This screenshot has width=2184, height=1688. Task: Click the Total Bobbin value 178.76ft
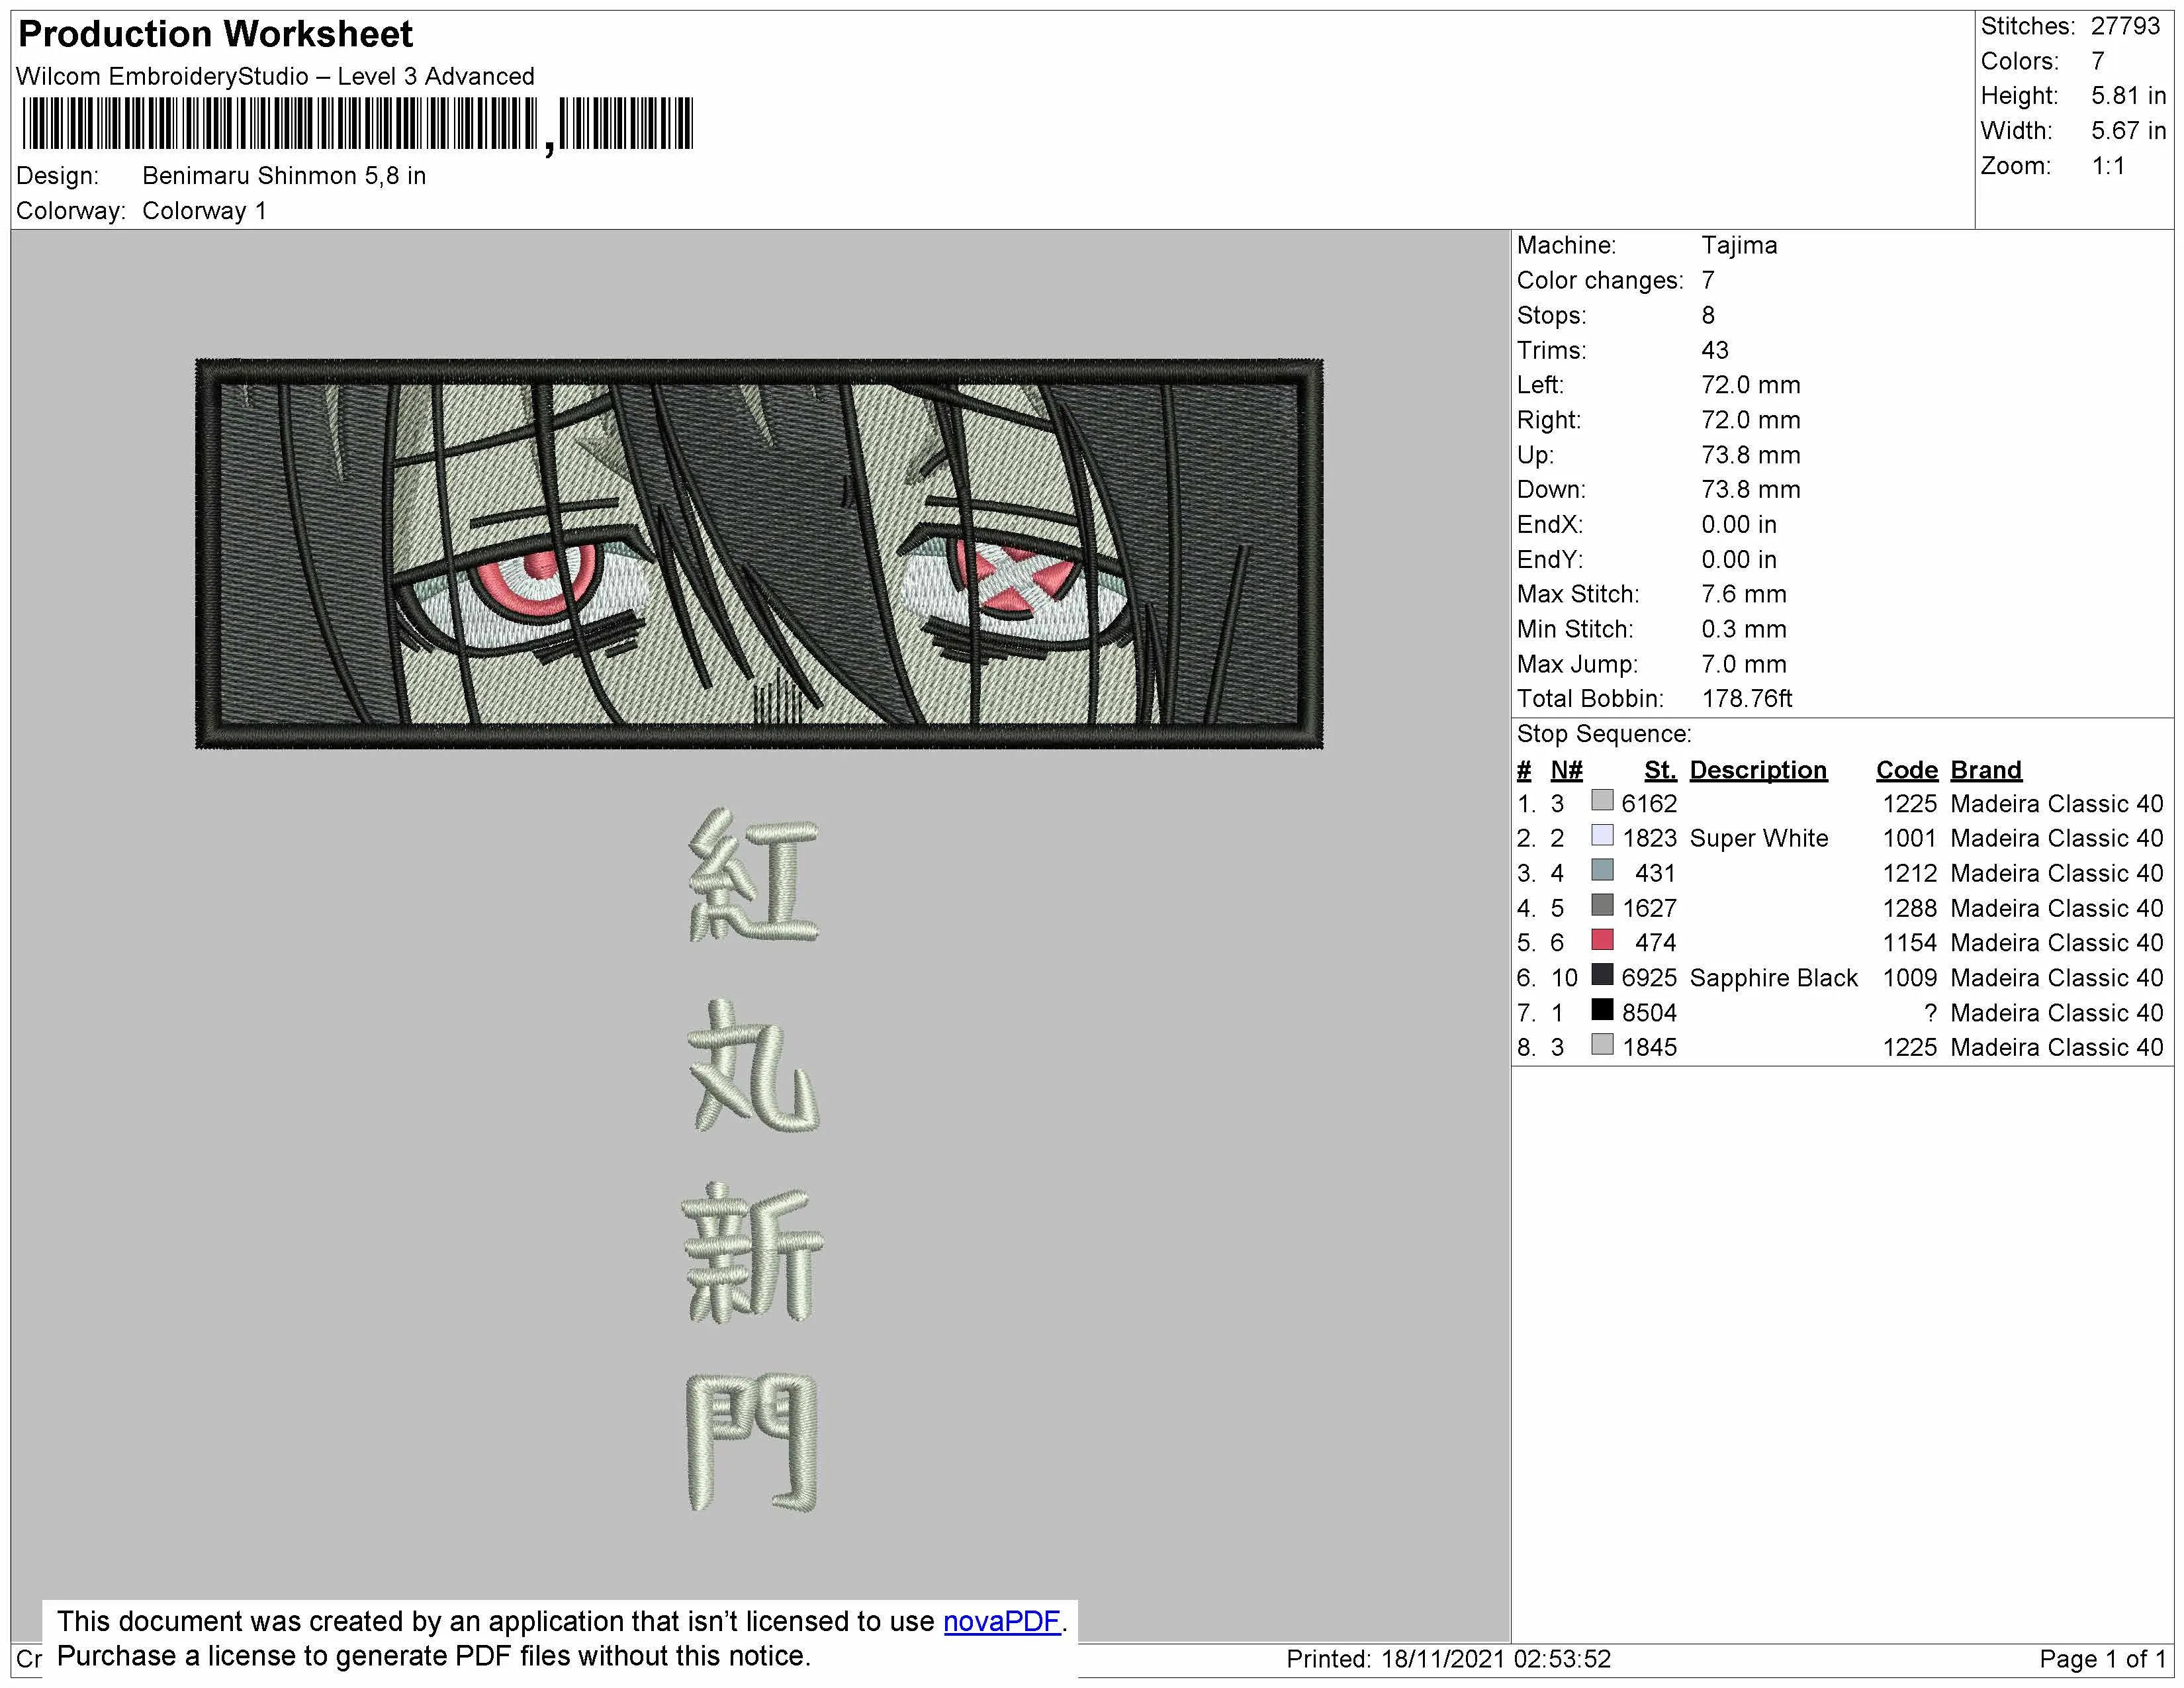1747,699
